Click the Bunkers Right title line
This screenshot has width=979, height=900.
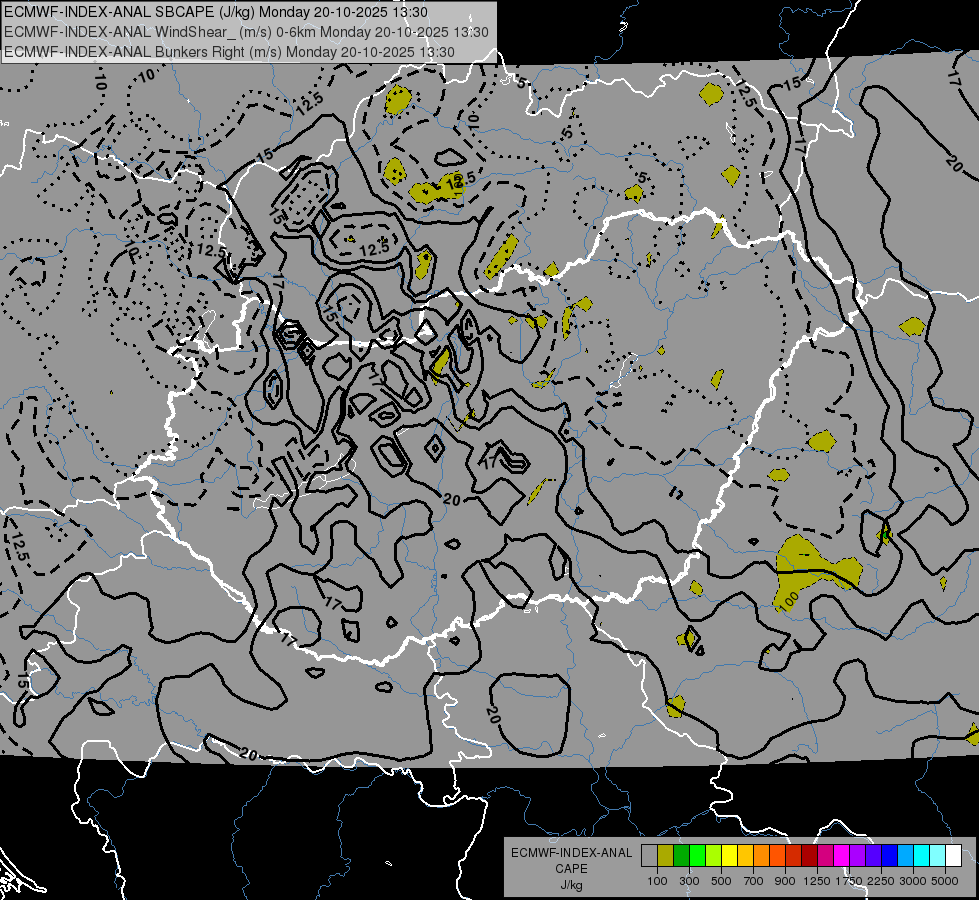229,52
